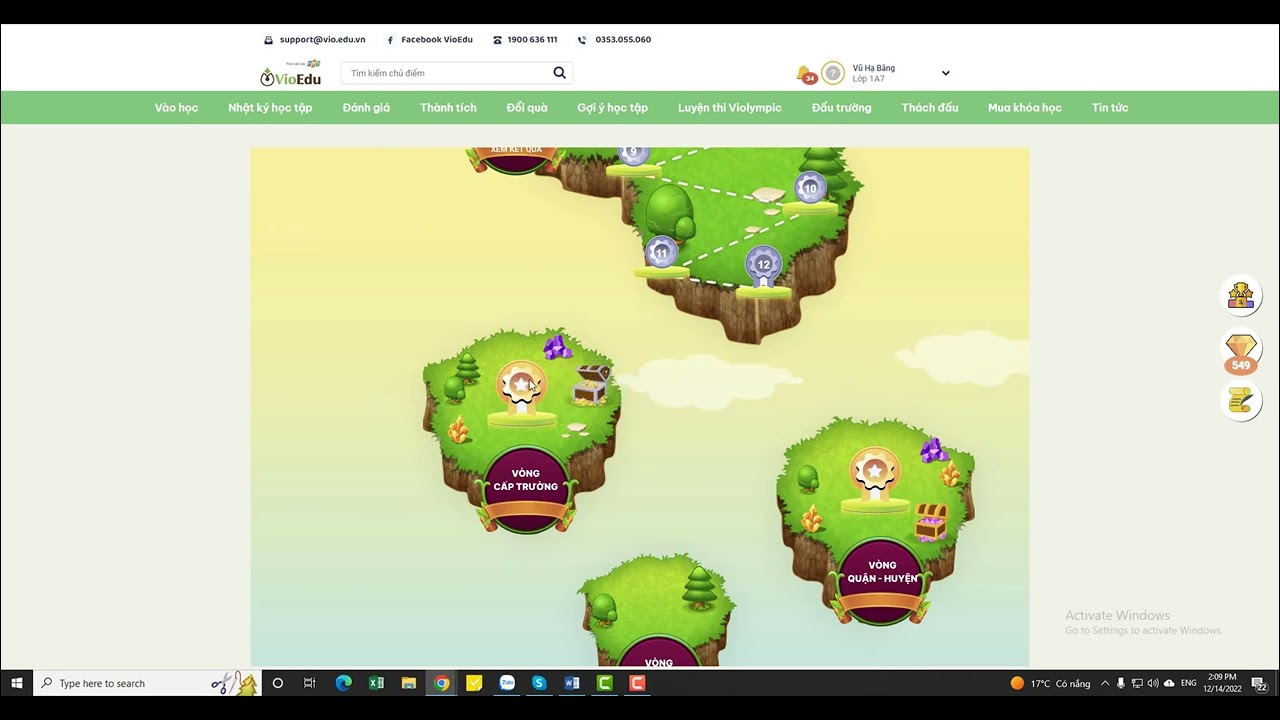The width and height of the screenshot is (1280, 720).
Task: Switch to Chrome on the taskbar
Action: [442, 683]
